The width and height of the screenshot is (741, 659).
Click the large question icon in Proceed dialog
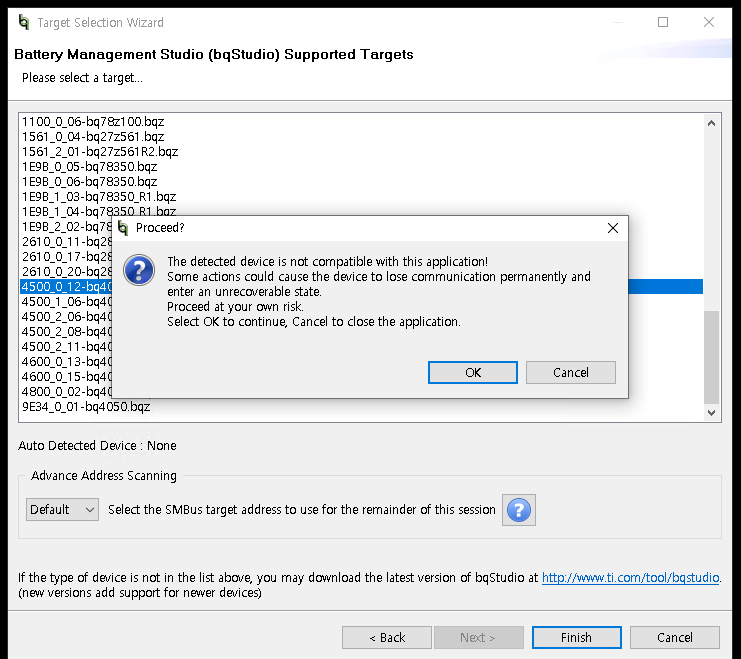139,270
